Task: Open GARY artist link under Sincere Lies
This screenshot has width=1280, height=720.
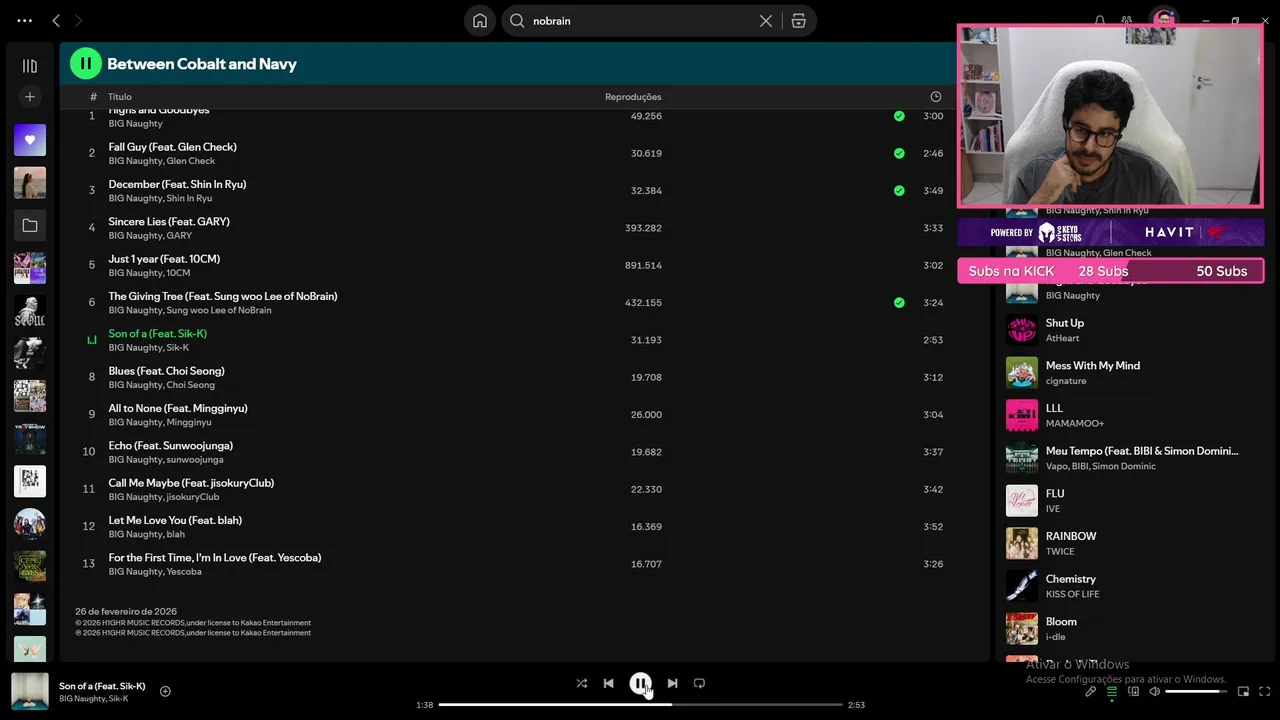Action: coord(179,236)
